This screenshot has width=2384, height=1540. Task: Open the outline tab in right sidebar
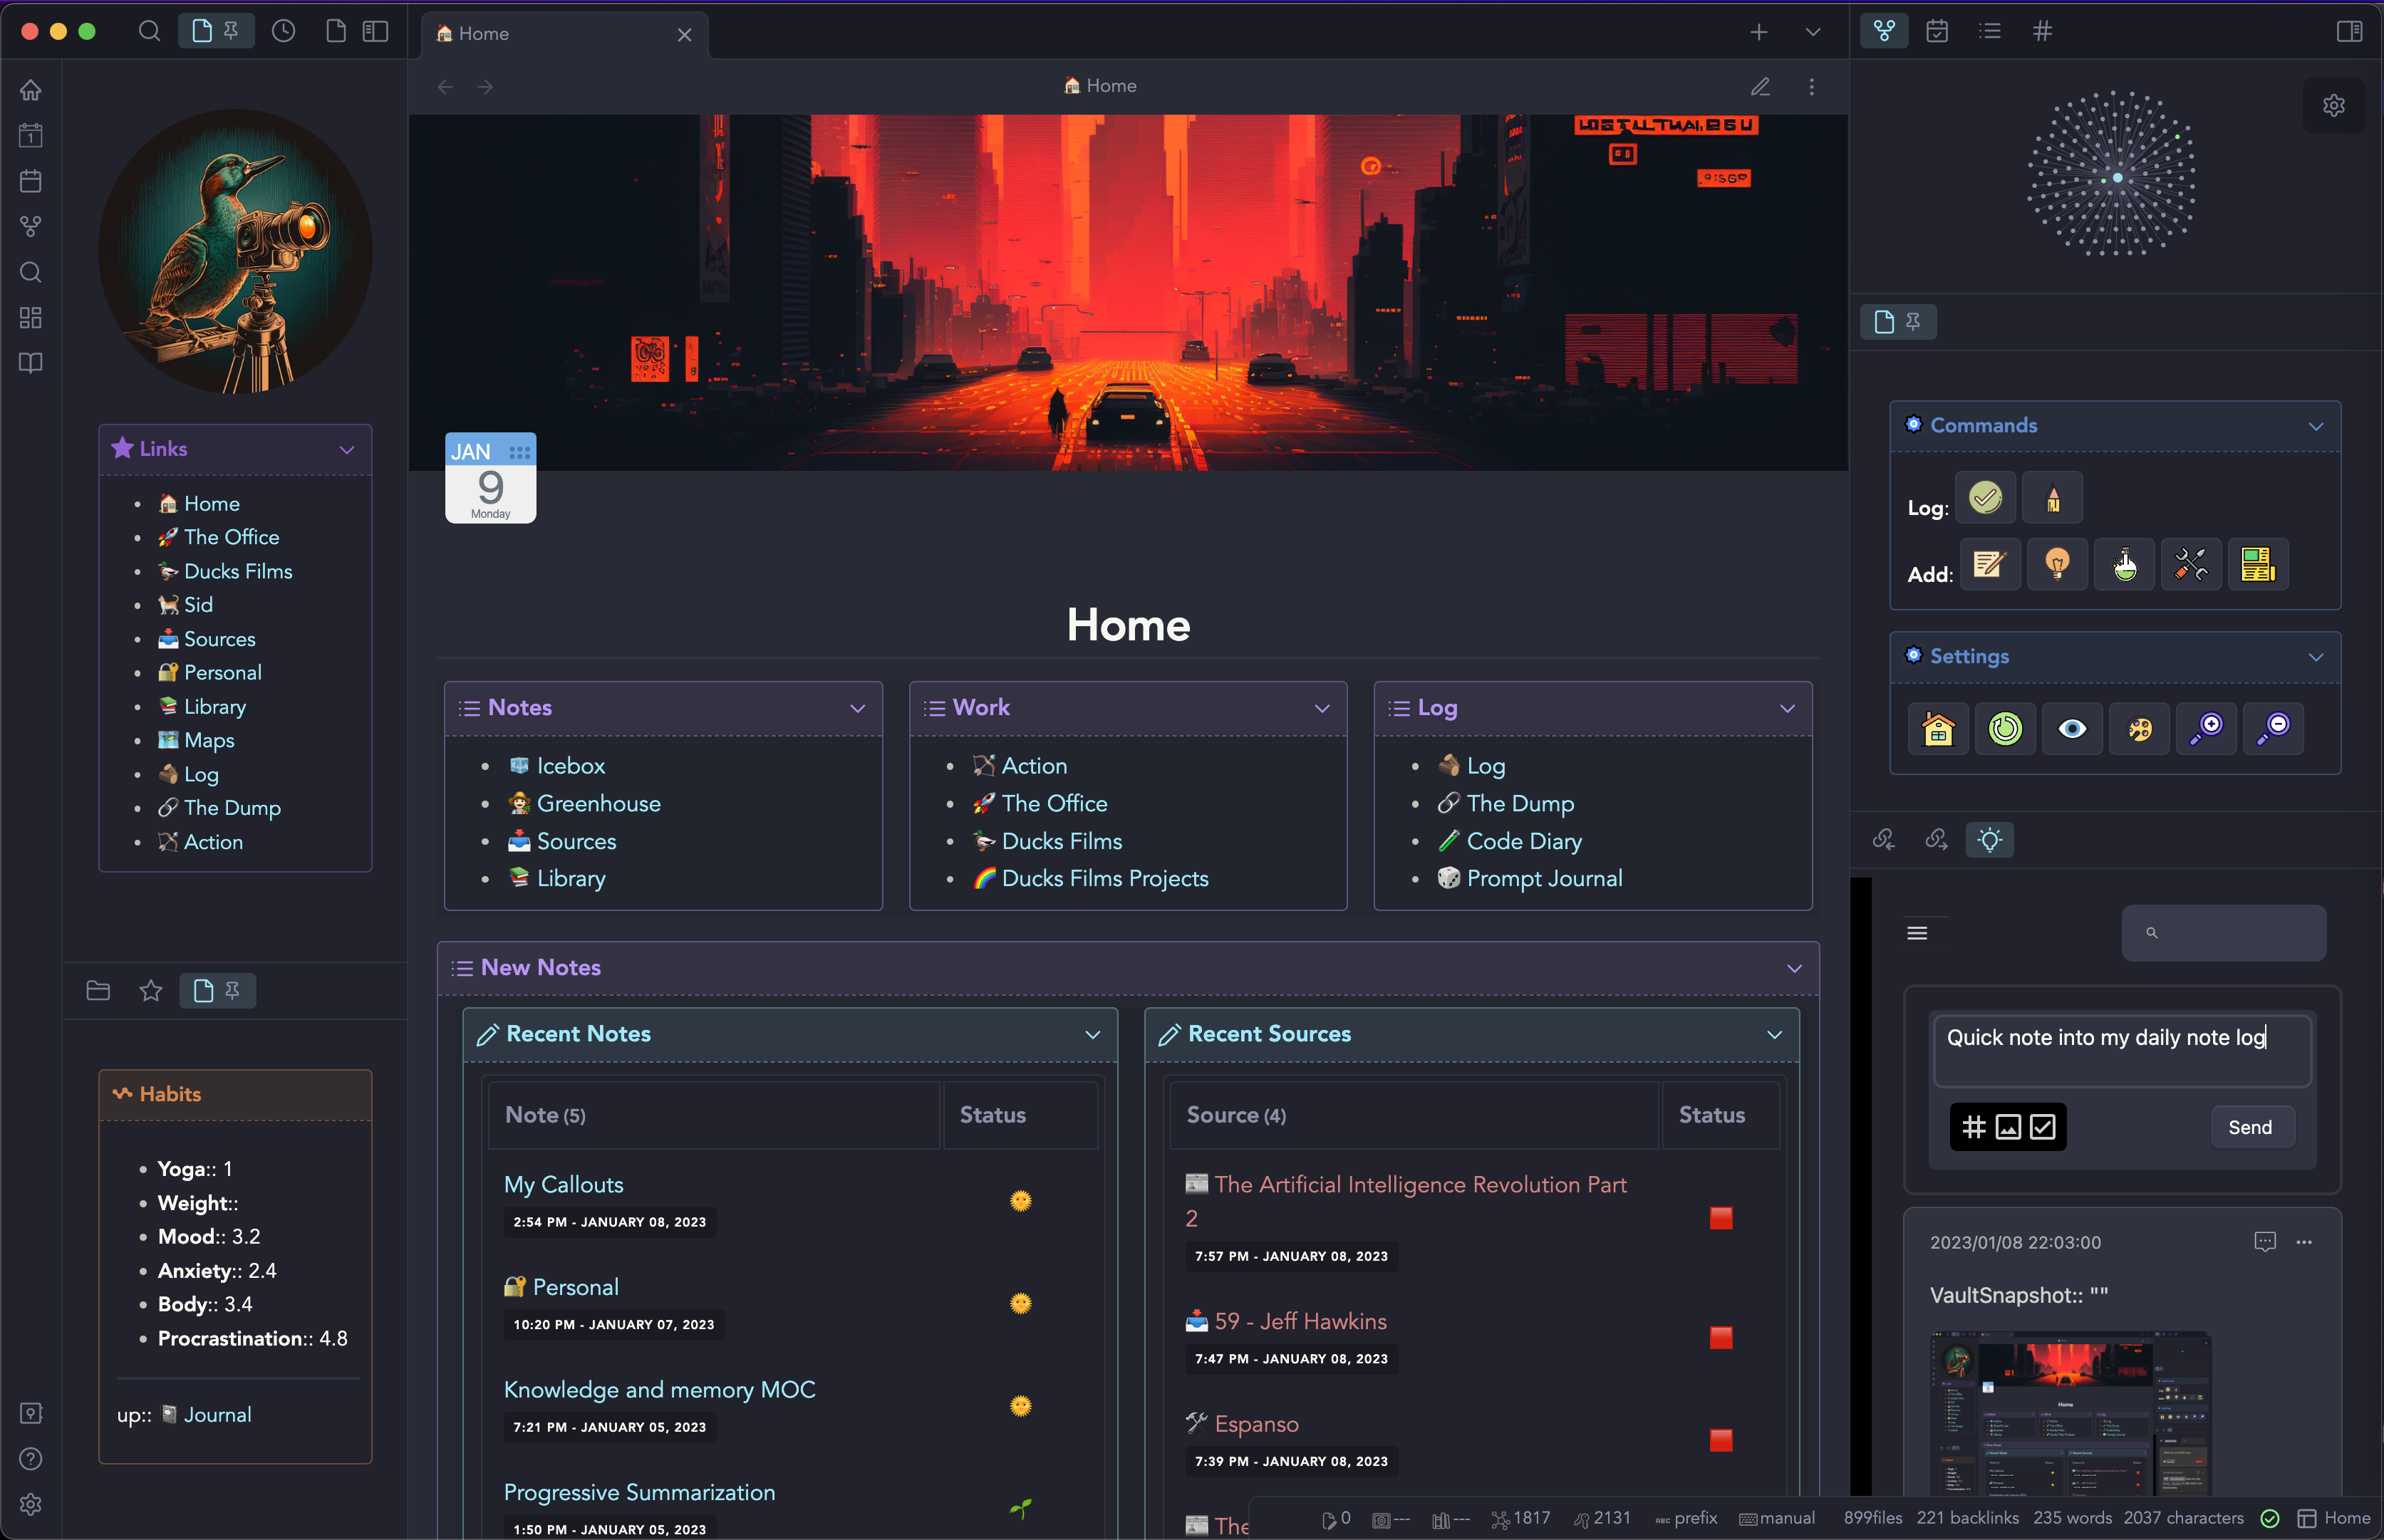(x=1989, y=31)
